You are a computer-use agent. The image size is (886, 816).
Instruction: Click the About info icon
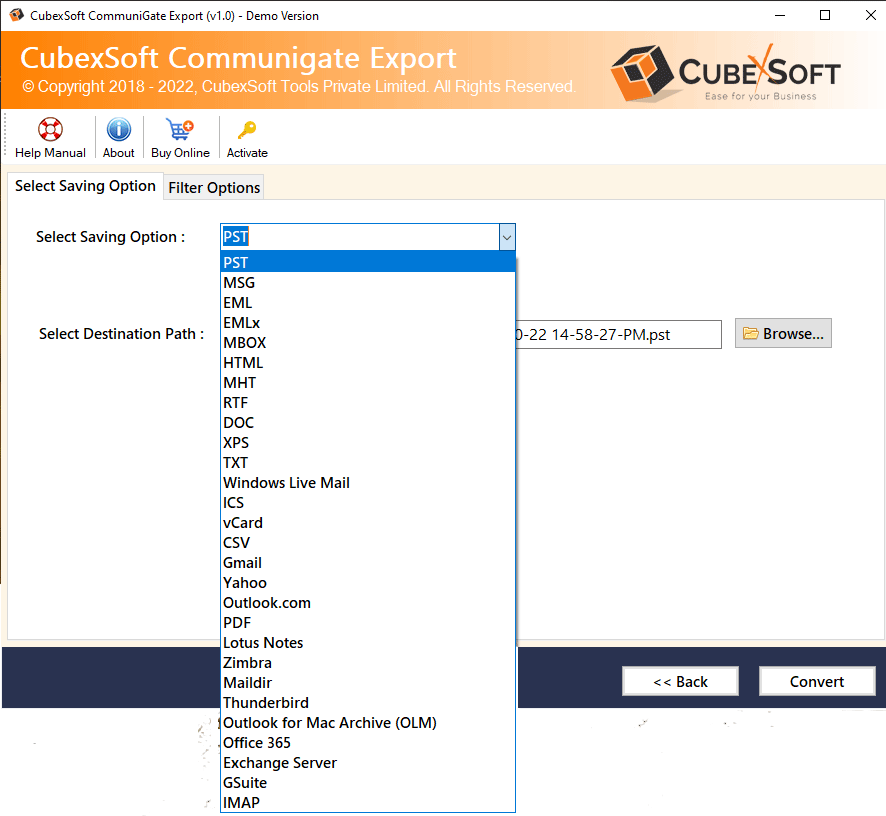coord(119,129)
